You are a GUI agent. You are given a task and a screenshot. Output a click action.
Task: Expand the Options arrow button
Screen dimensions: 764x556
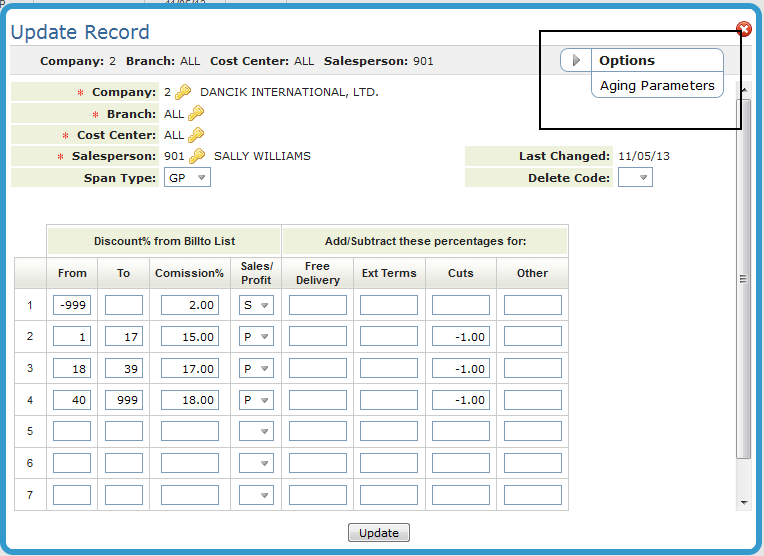tap(576, 61)
